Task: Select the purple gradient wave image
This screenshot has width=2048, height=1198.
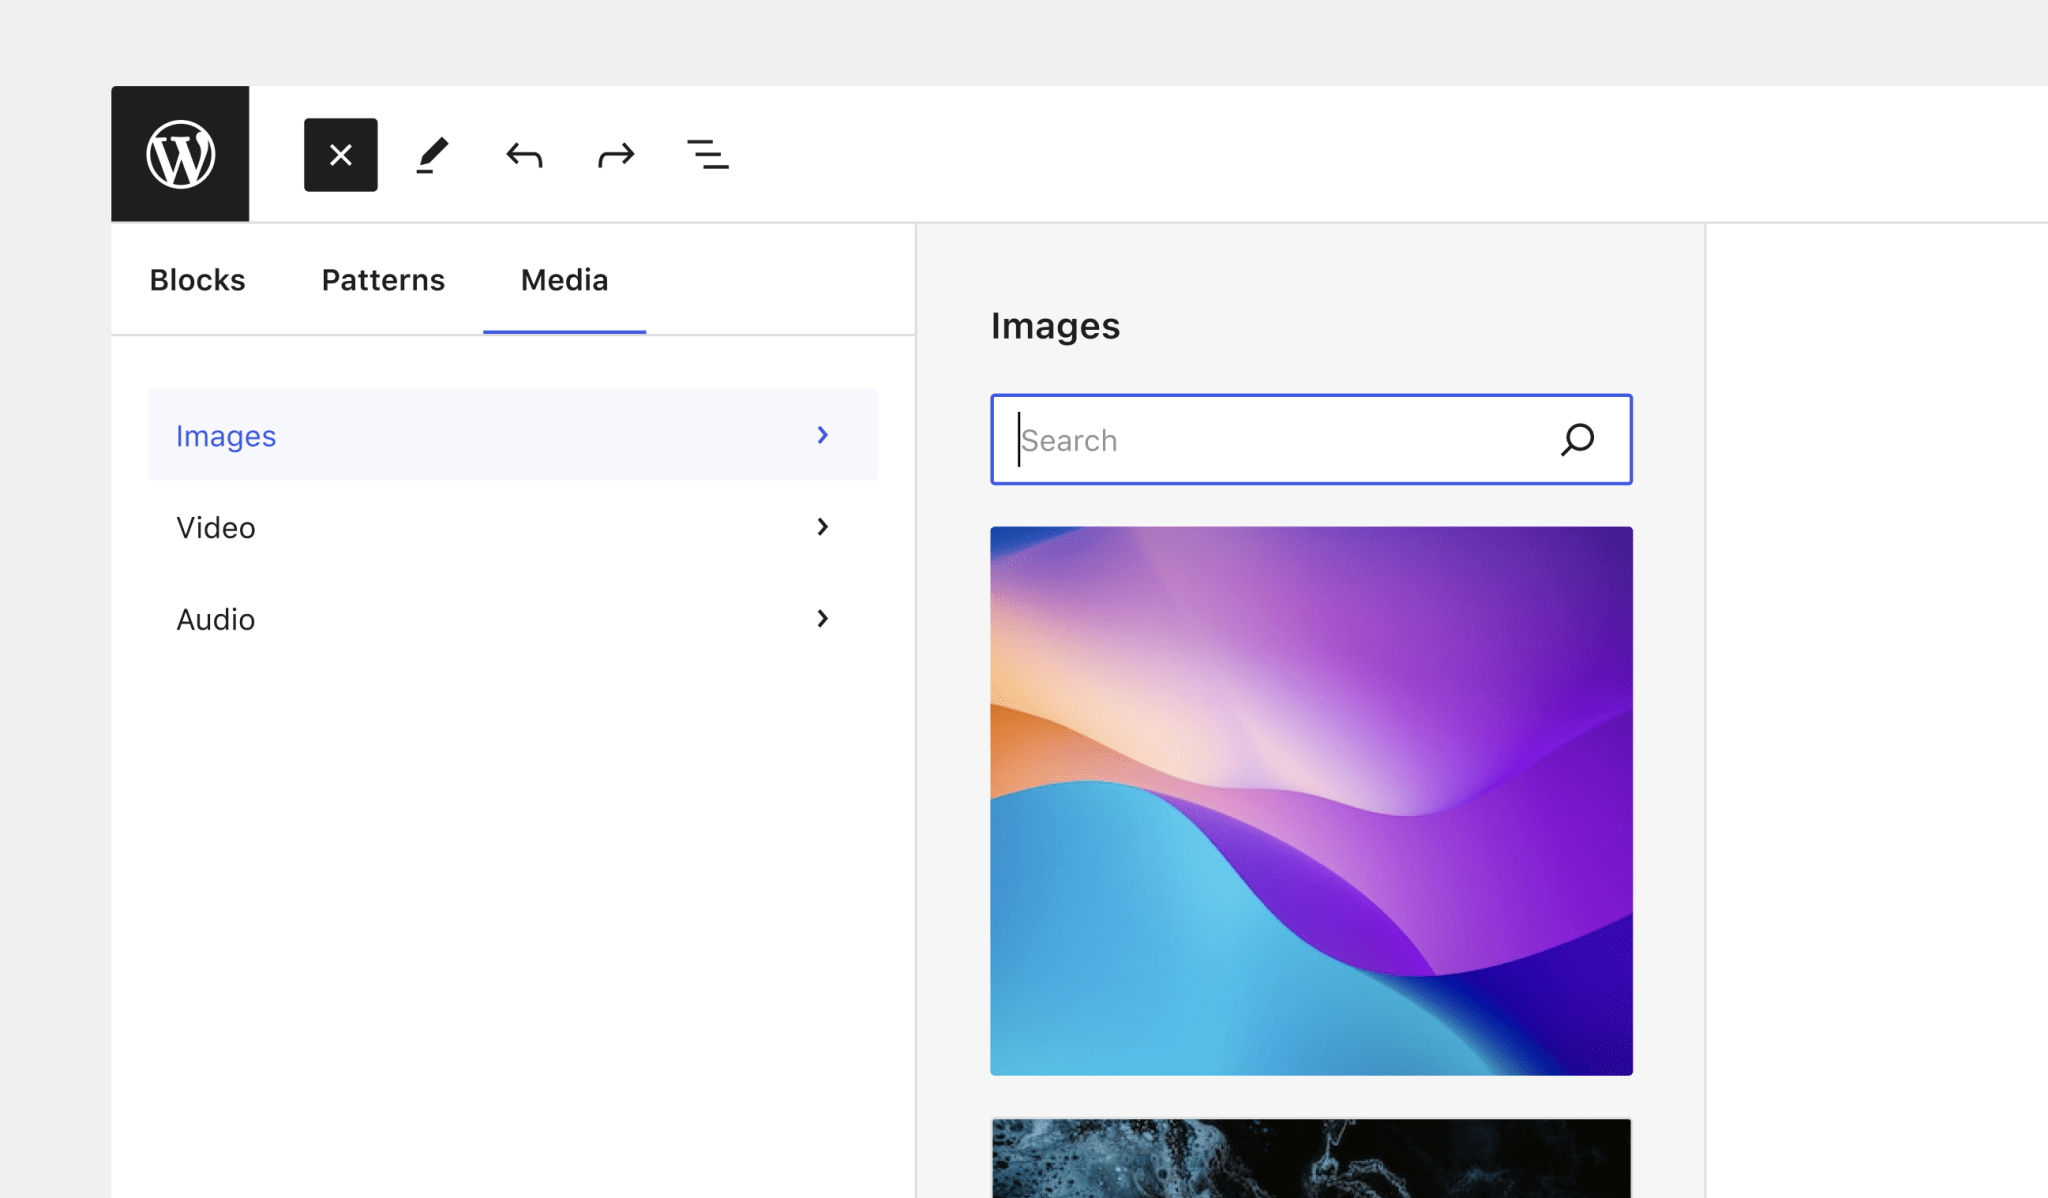Action: click(1310, 800)
